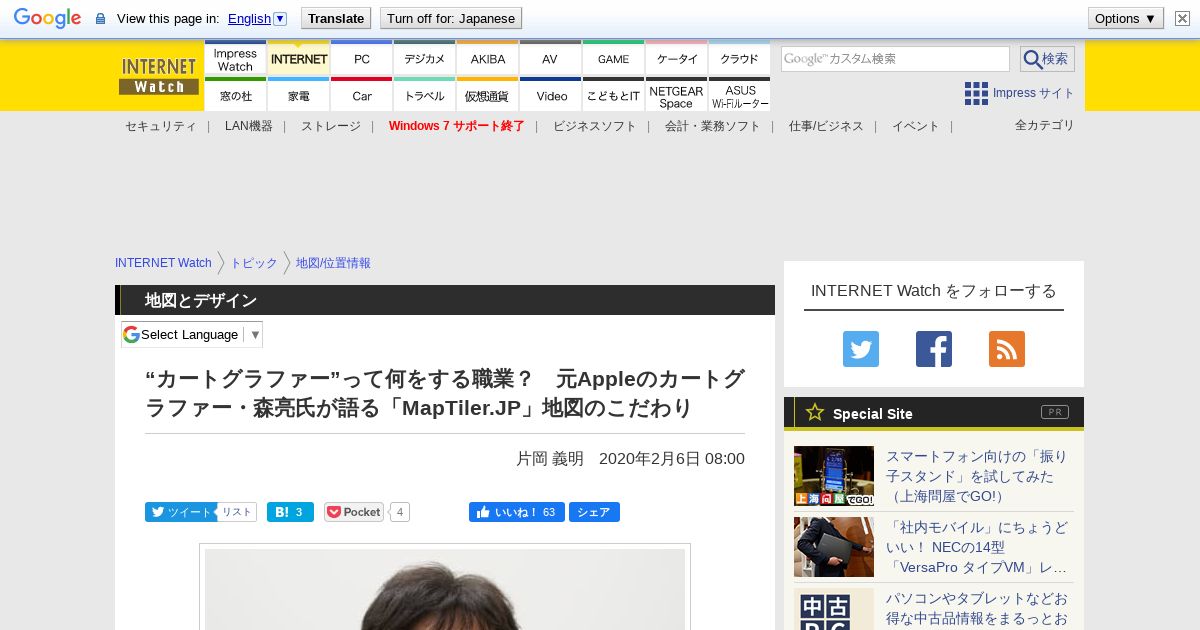This screenshot has width=1200, height=630.
Task: Open the Video tab
Action: (x=551, y=95)
